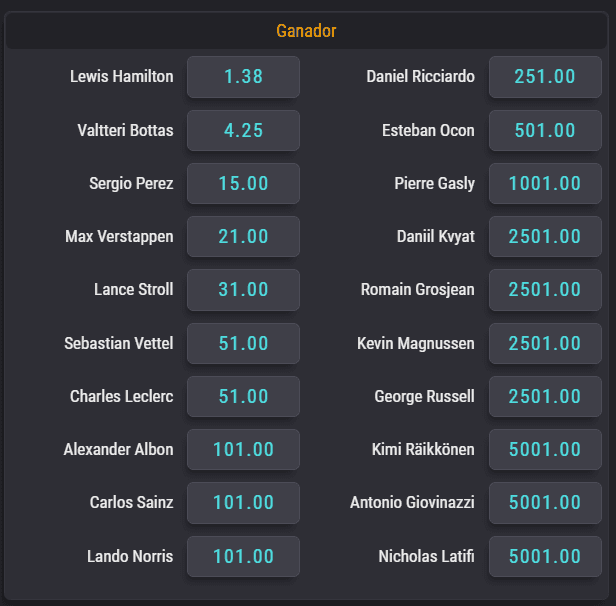Choose Pierre Gasly odds 1001.00
The height and width of the screenshot is (606, 616).
pos(545,183)
